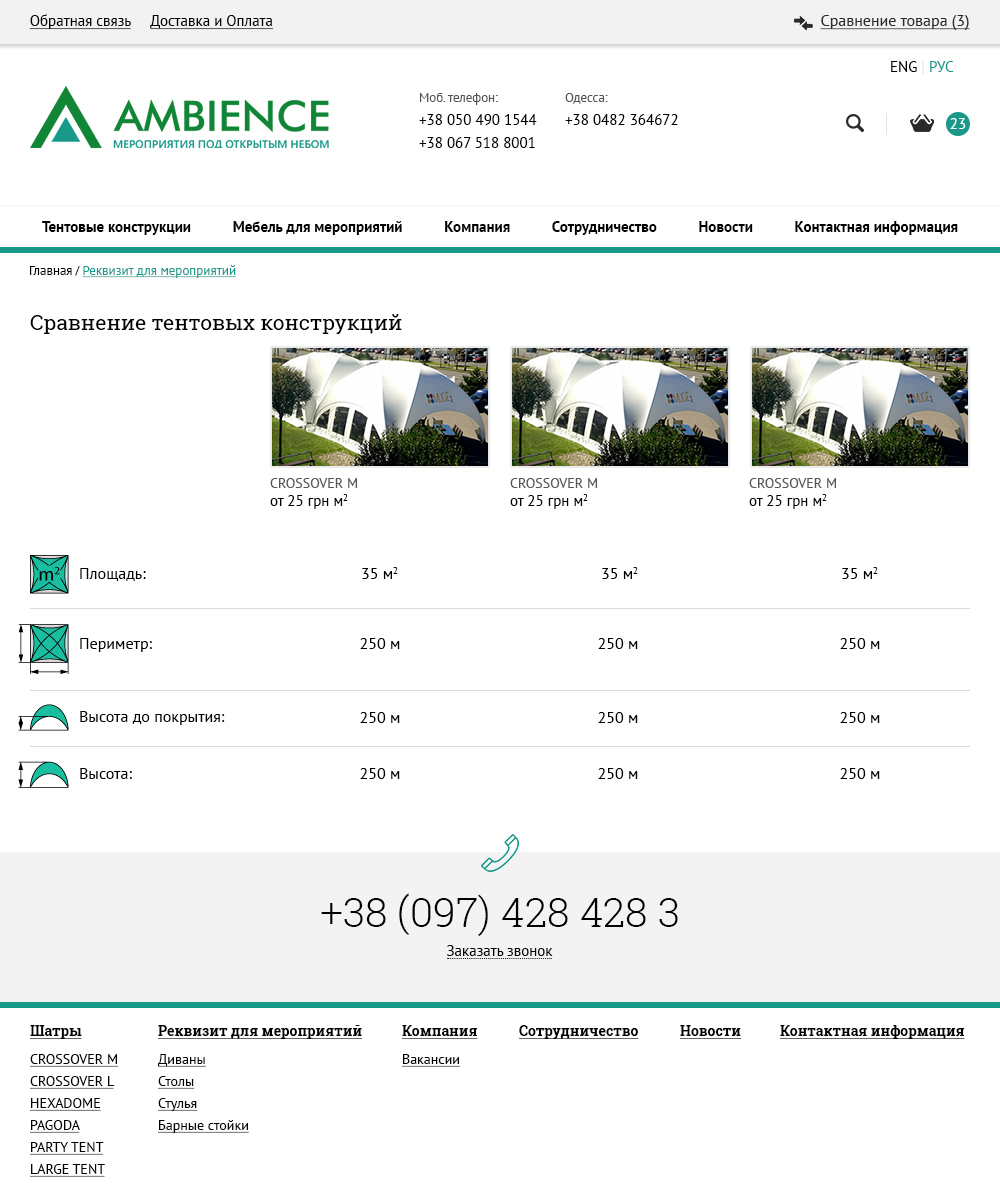The height and width of the screenshot is (1204, 1000).
Task: Click the height-to-cover tent icon
Action: click(46, 718)
